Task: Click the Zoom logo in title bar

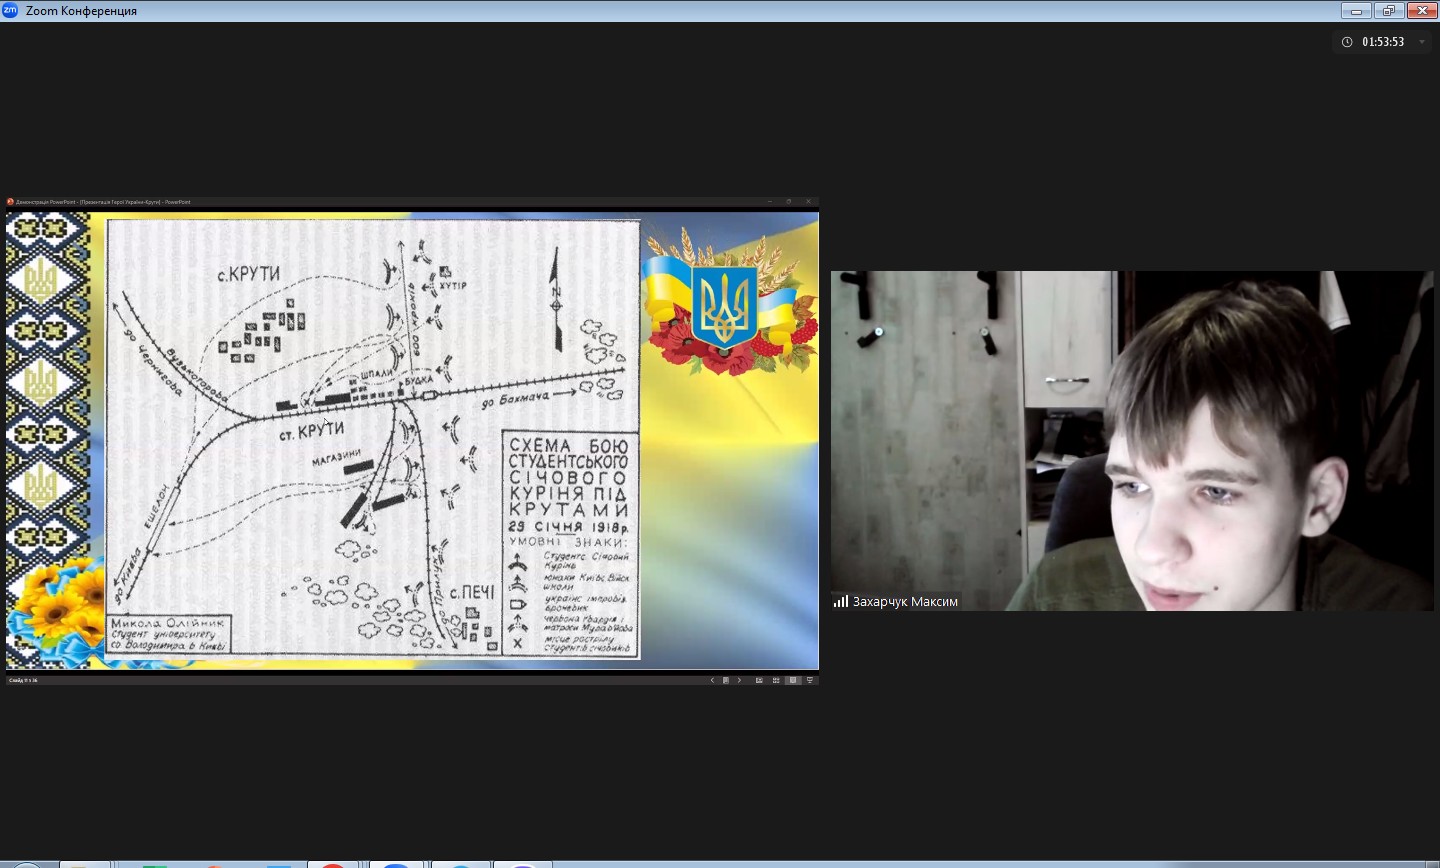Action: coord(11,11)
